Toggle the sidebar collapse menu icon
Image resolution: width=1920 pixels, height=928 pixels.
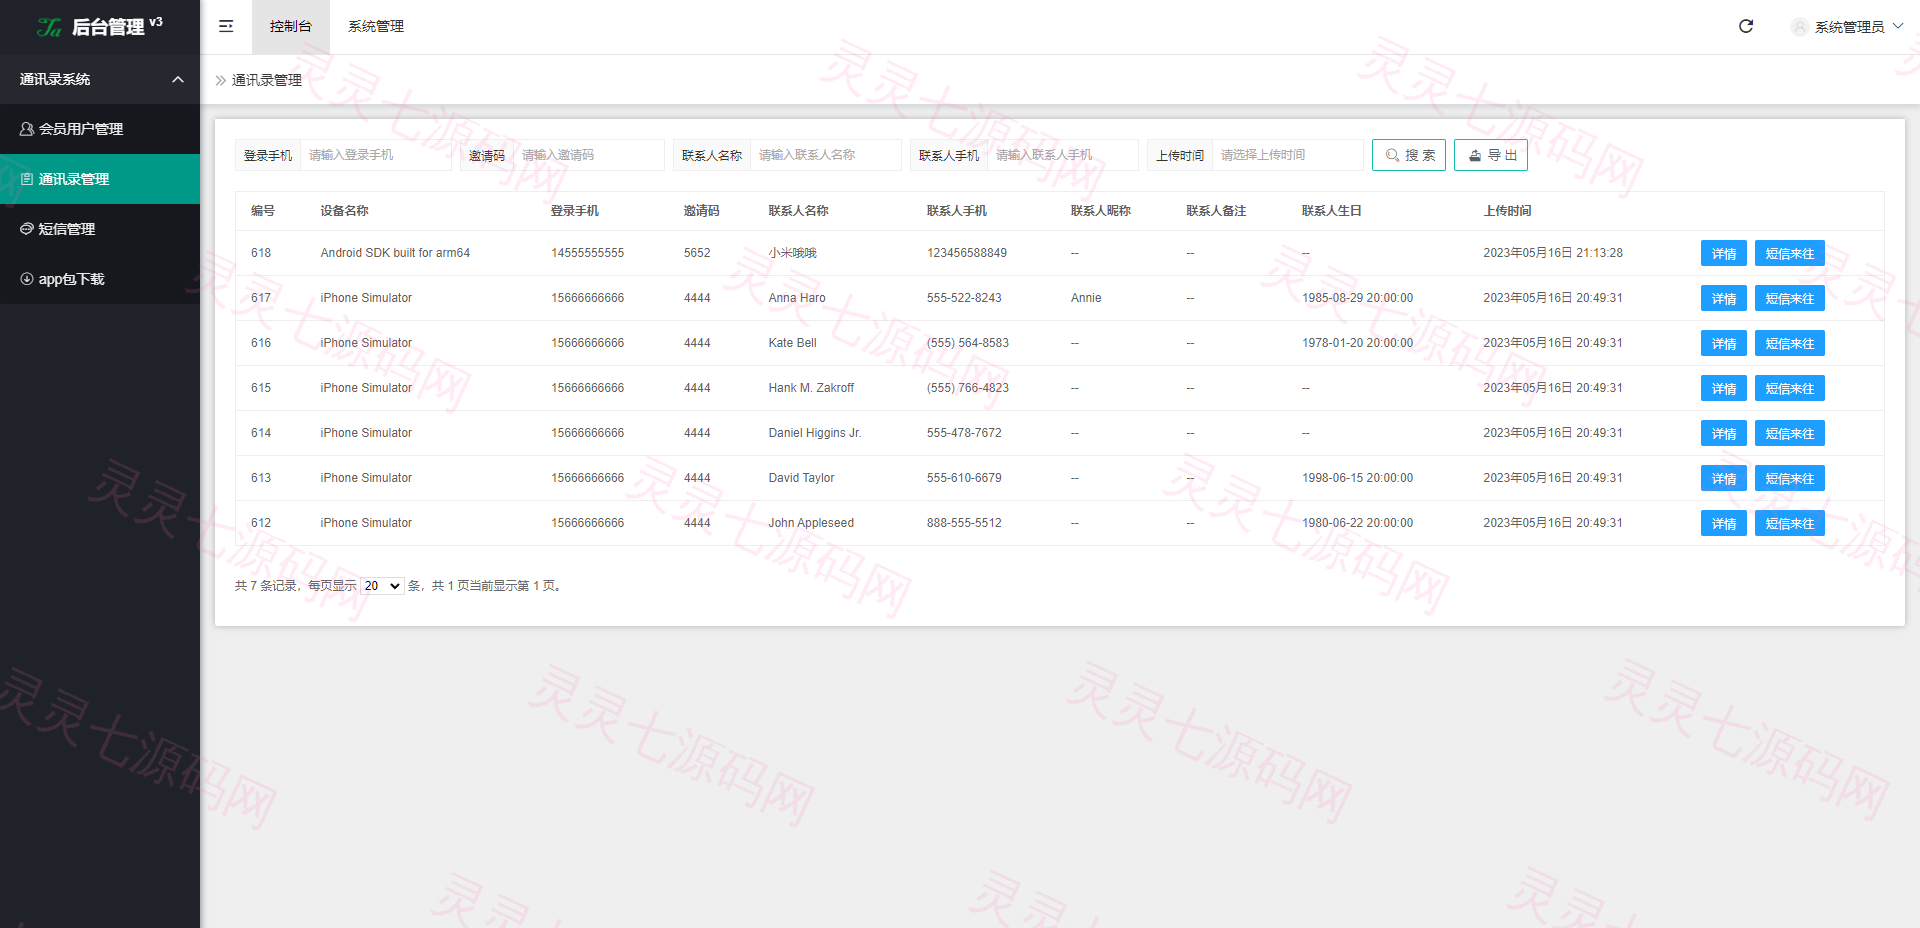click(226, 26)
